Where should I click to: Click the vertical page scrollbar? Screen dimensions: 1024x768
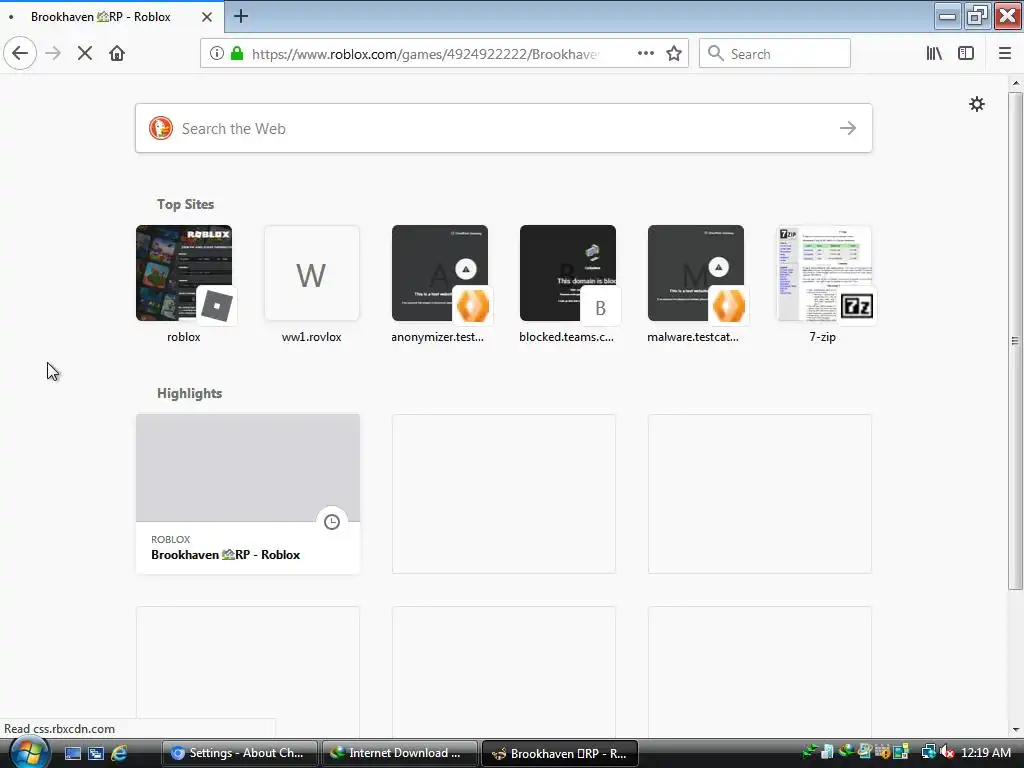1016,340
